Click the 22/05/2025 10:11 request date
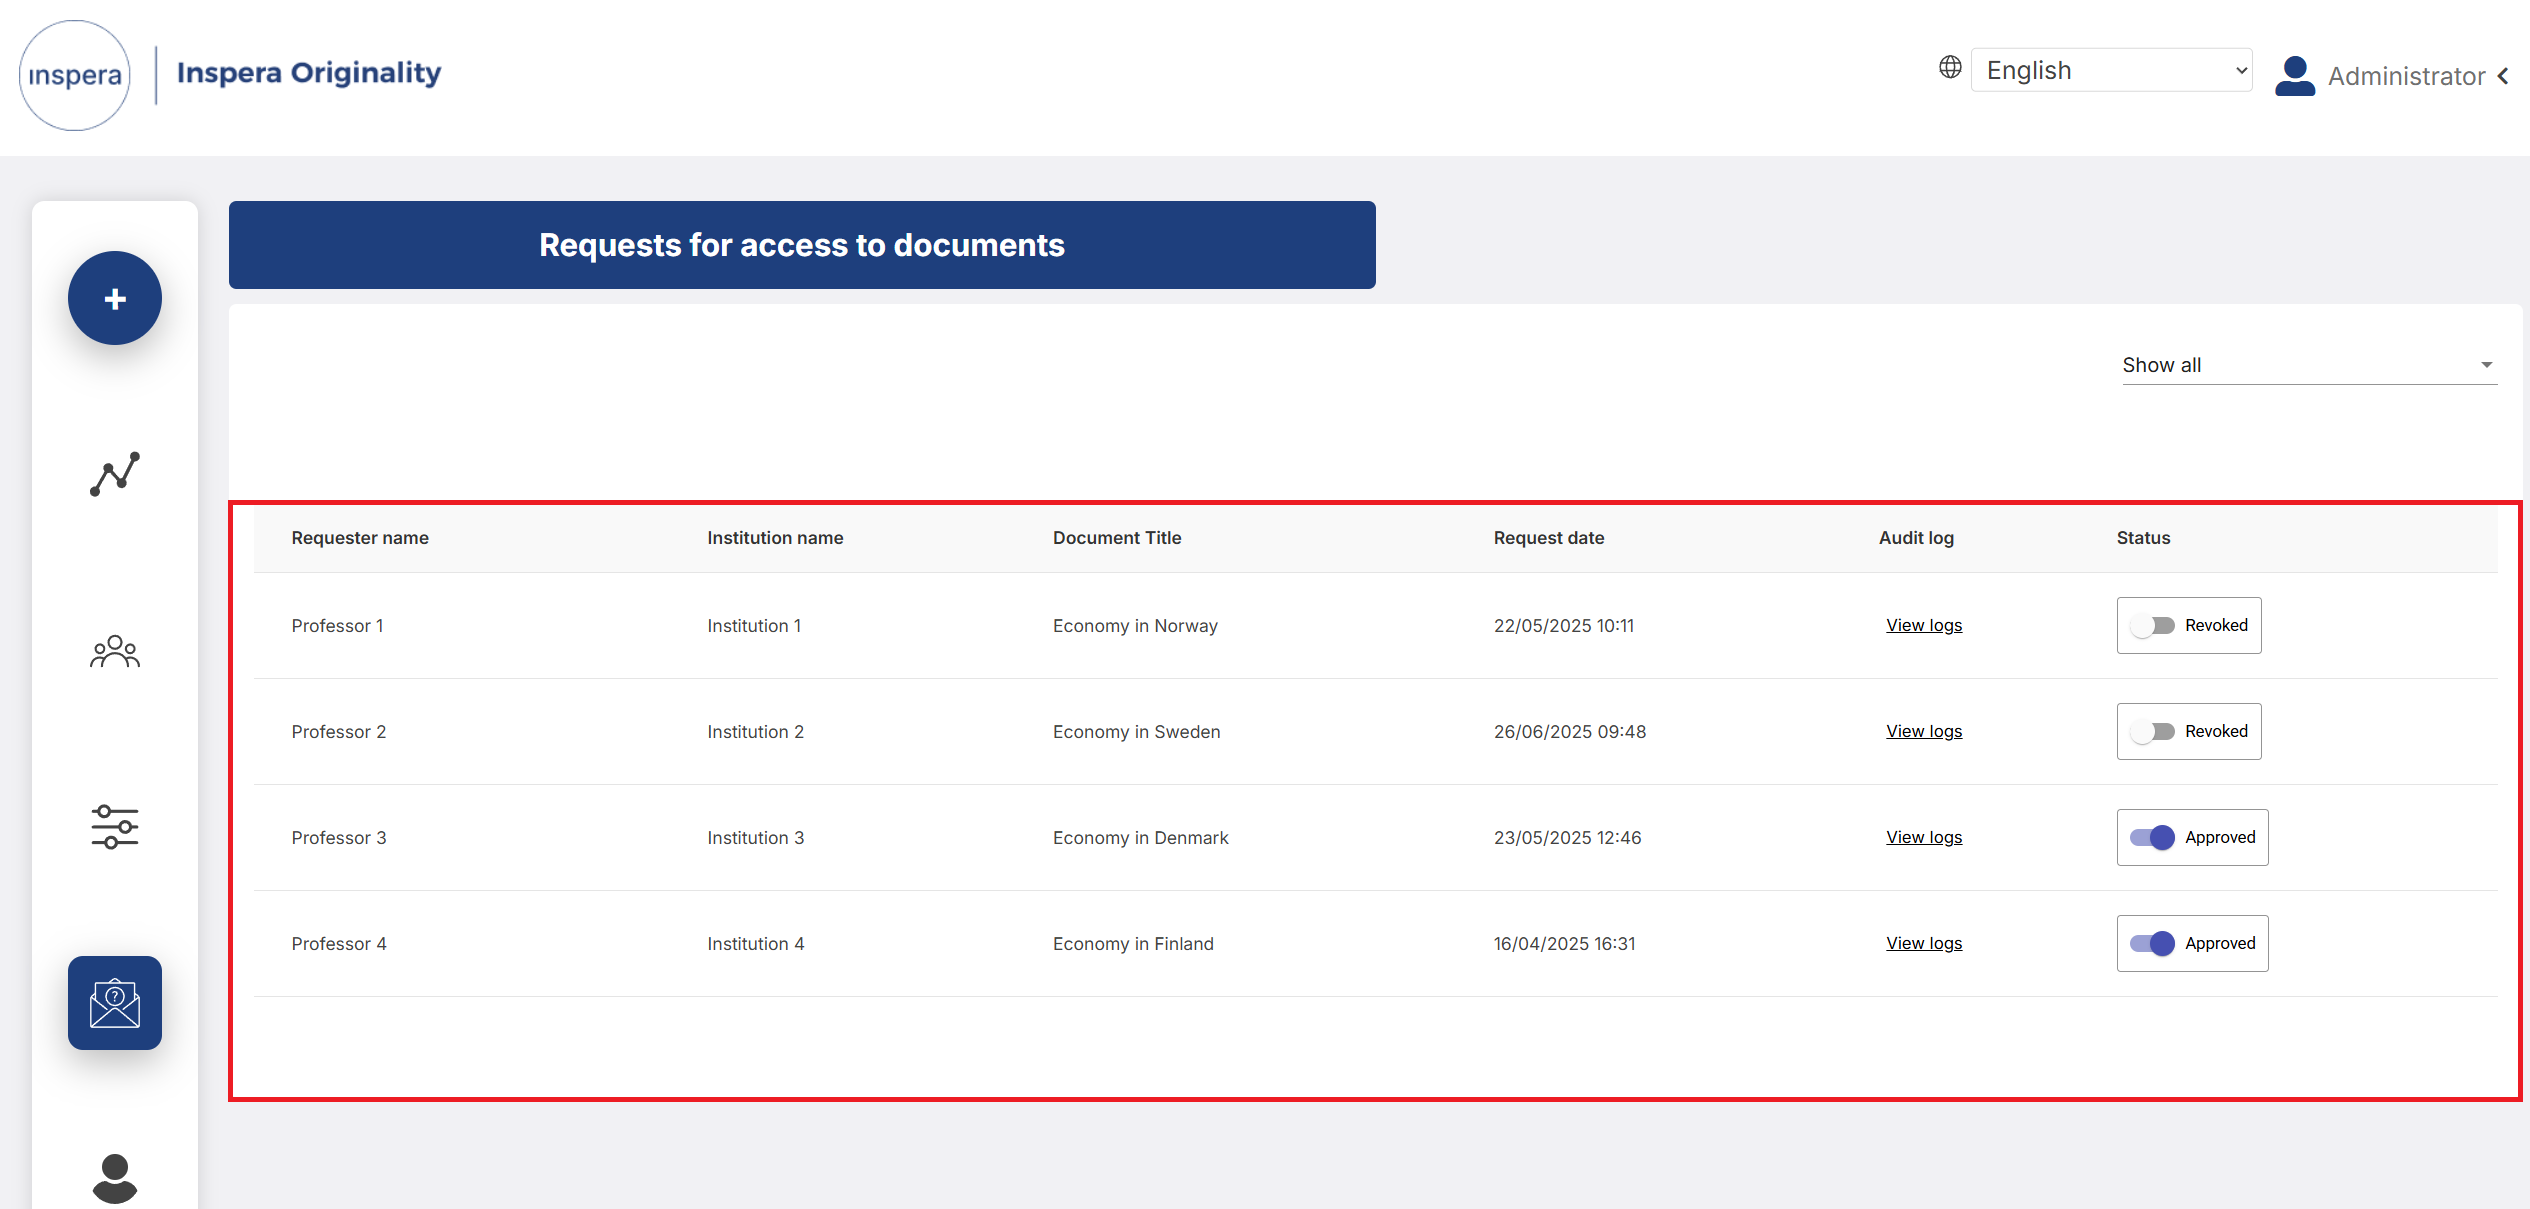2530x1209 pixels. tap(1564, 626)
